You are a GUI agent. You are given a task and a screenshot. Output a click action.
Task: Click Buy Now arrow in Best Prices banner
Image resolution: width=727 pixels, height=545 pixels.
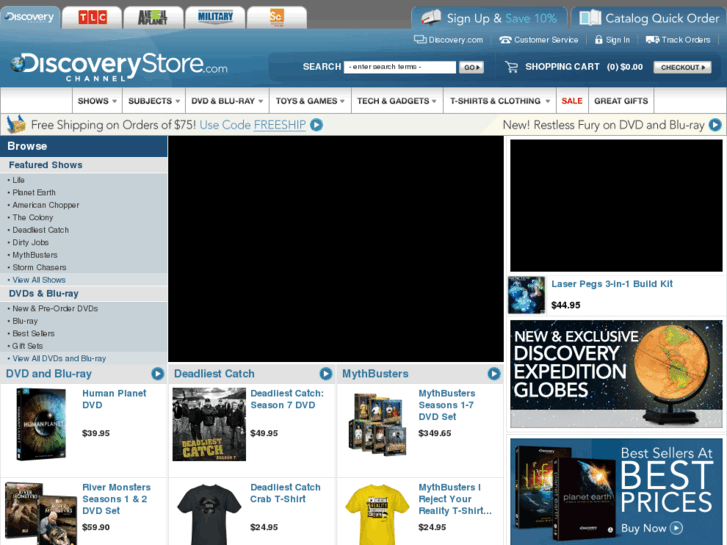676,528
